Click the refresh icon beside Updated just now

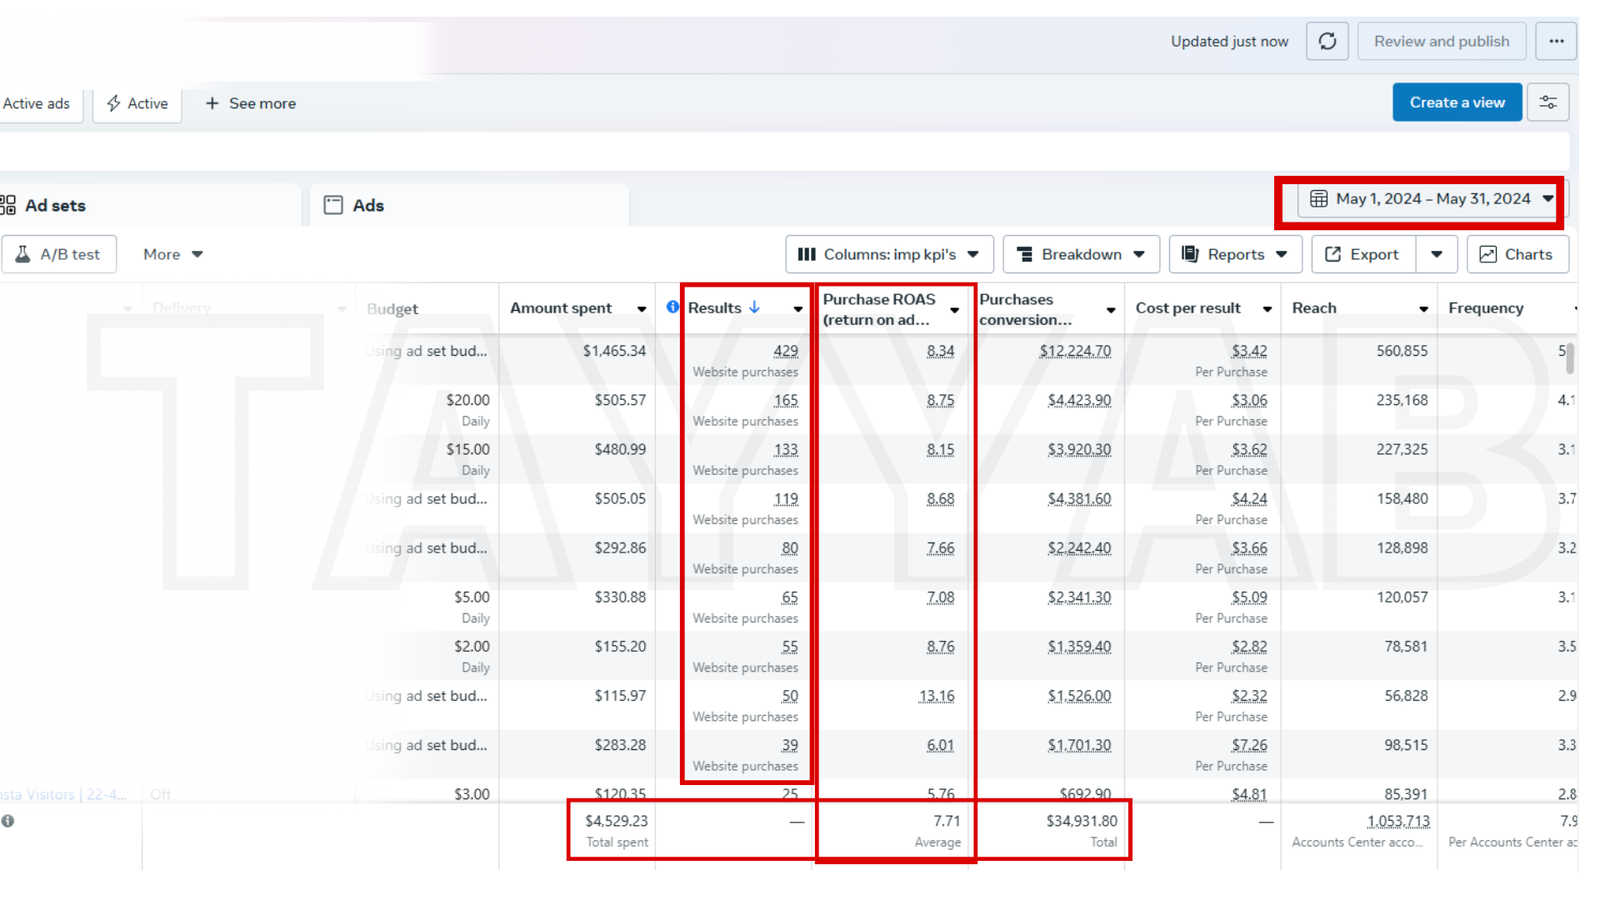[1327, 41]
